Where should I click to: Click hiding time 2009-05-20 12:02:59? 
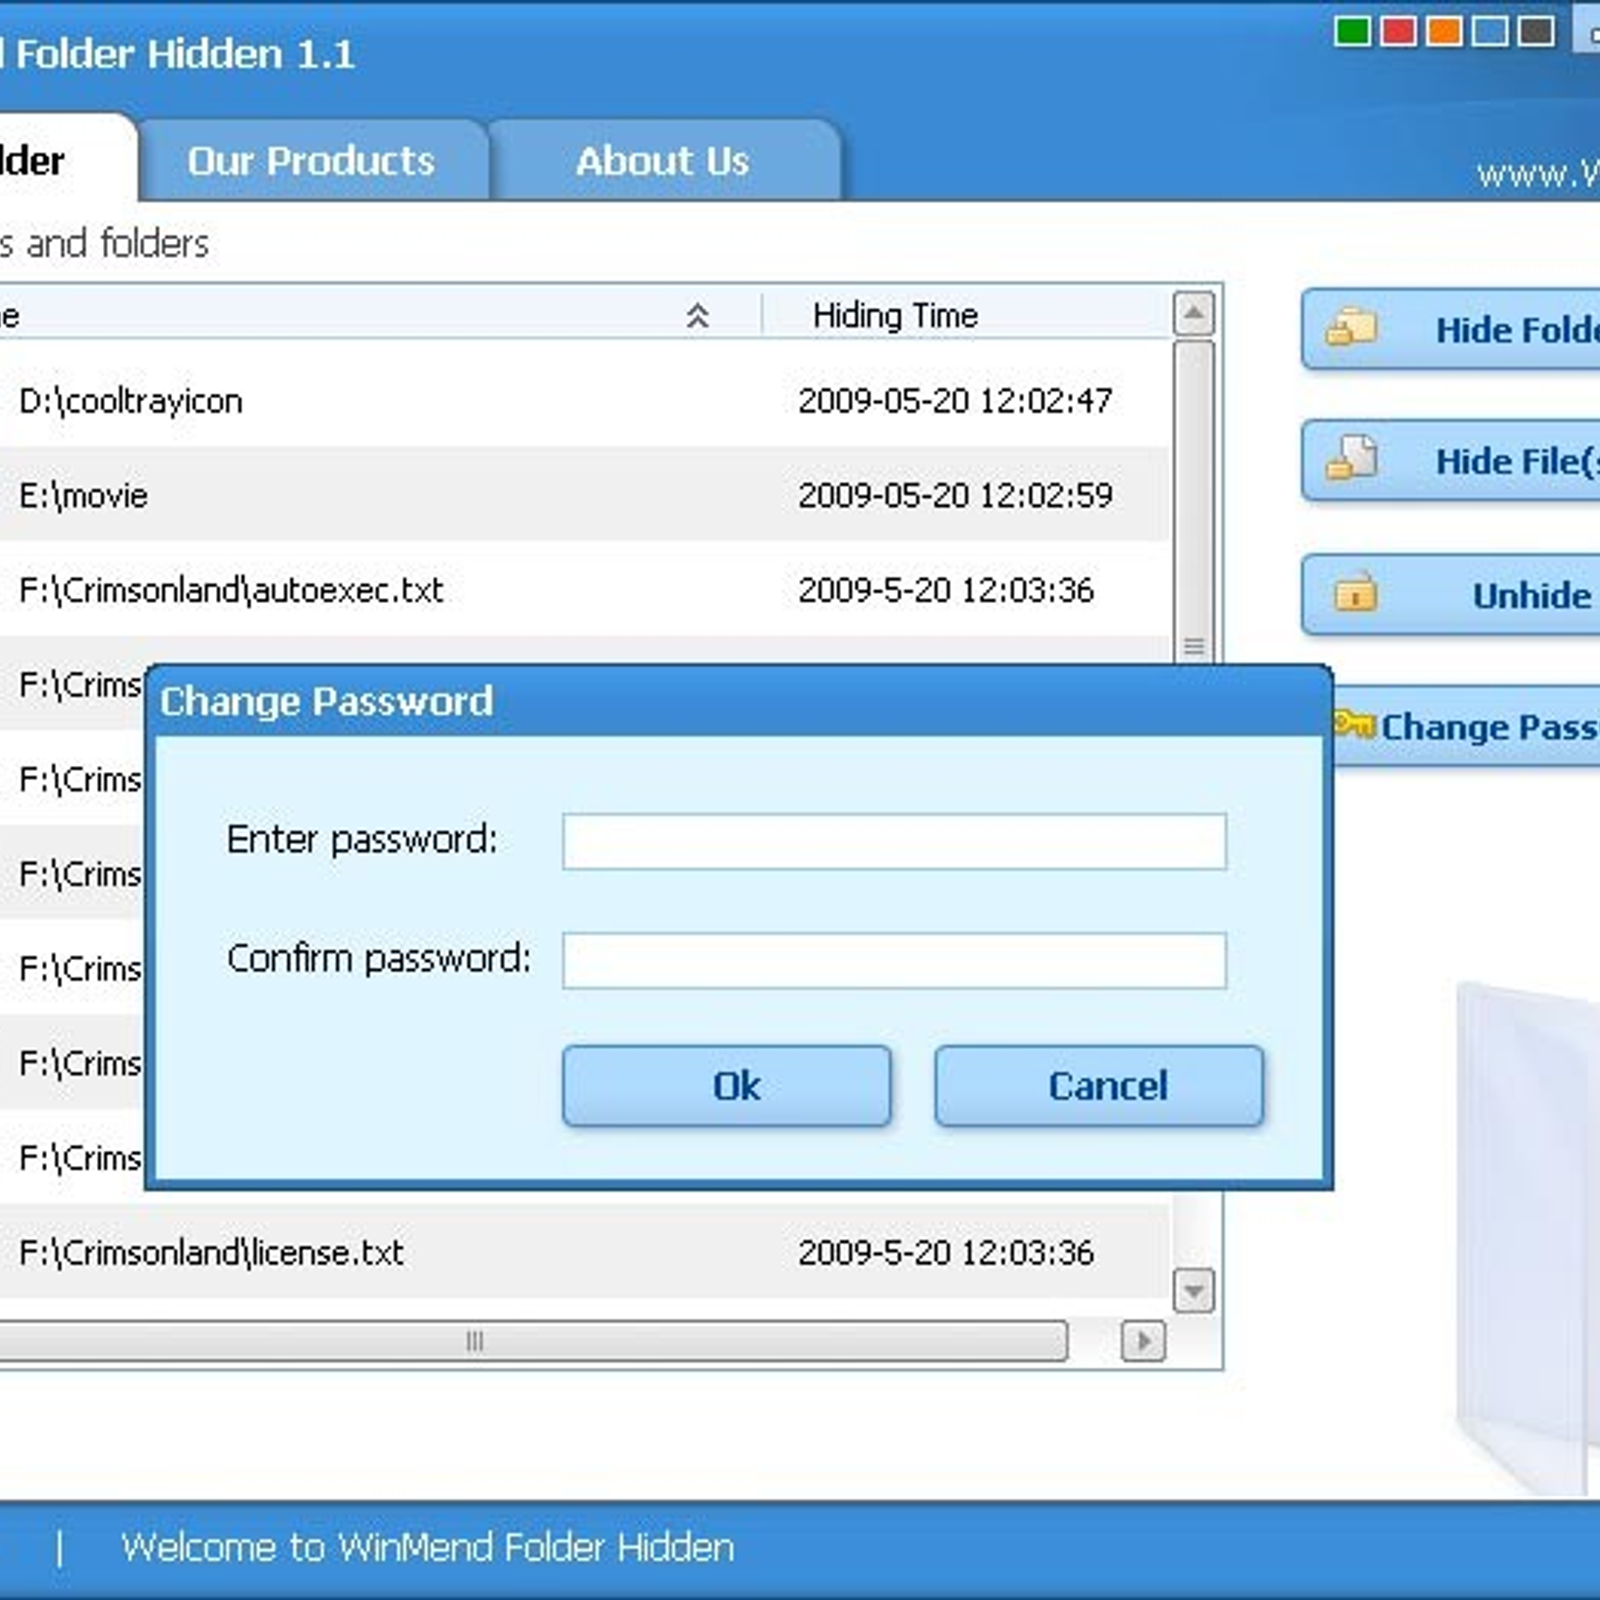click(x=955, y=495)
